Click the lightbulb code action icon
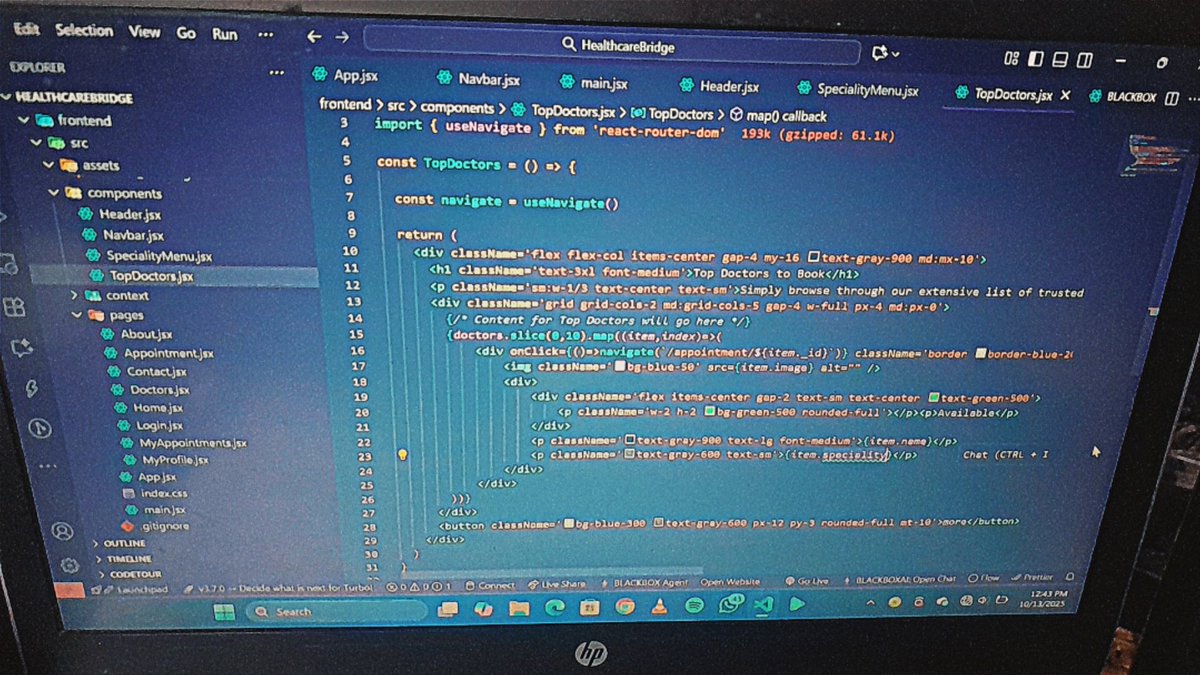The width and height of the screenshot is (1200, 675). [403, 455]
